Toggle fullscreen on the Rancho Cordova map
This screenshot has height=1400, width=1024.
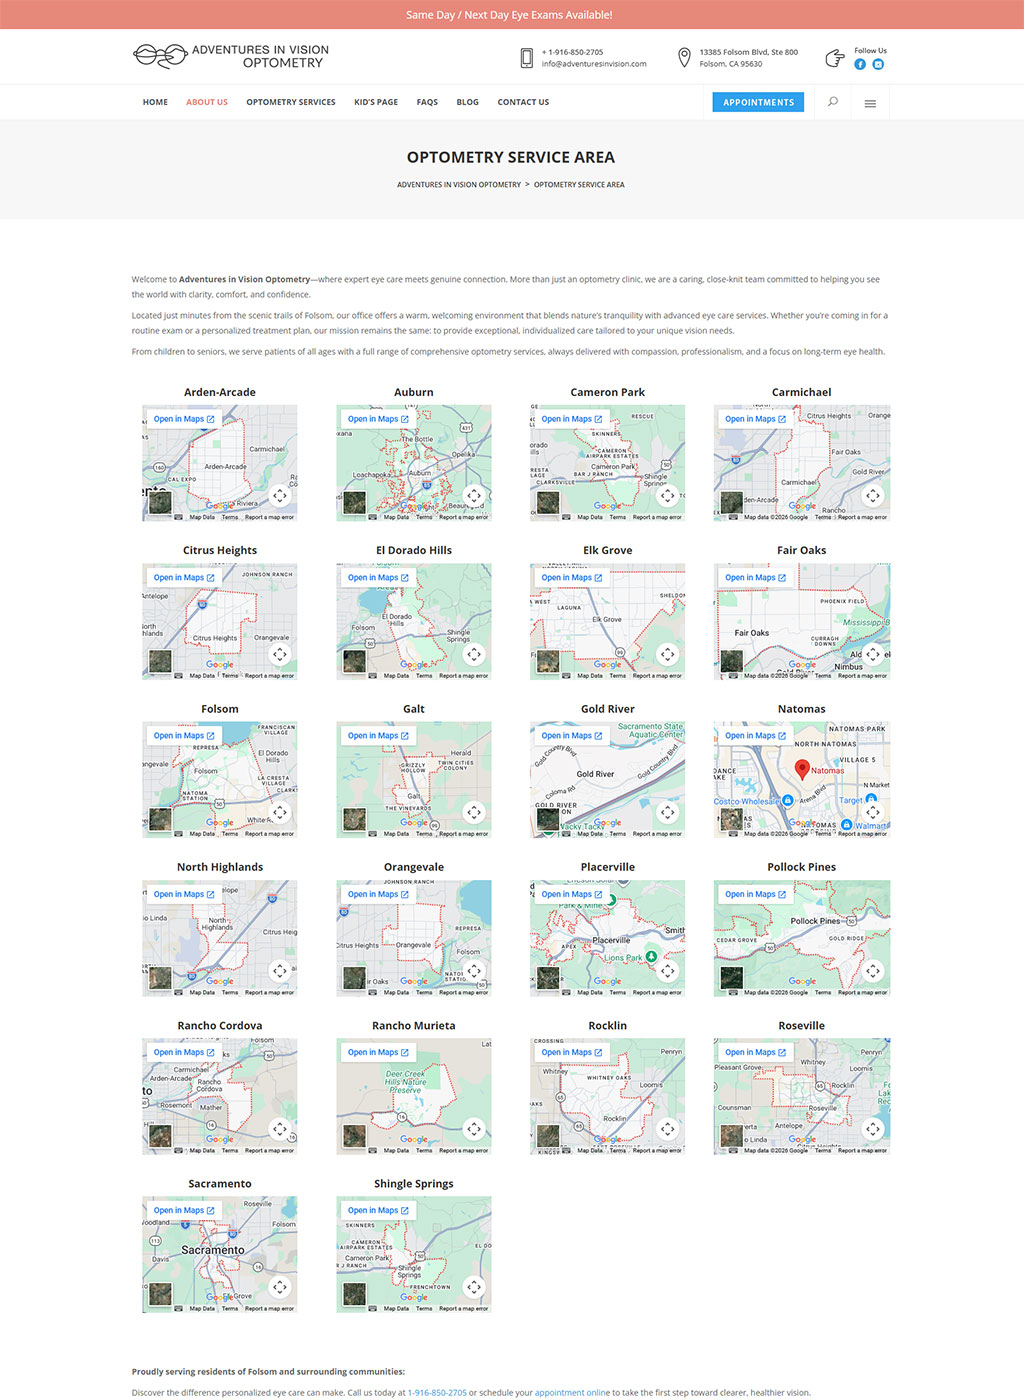280,1128
